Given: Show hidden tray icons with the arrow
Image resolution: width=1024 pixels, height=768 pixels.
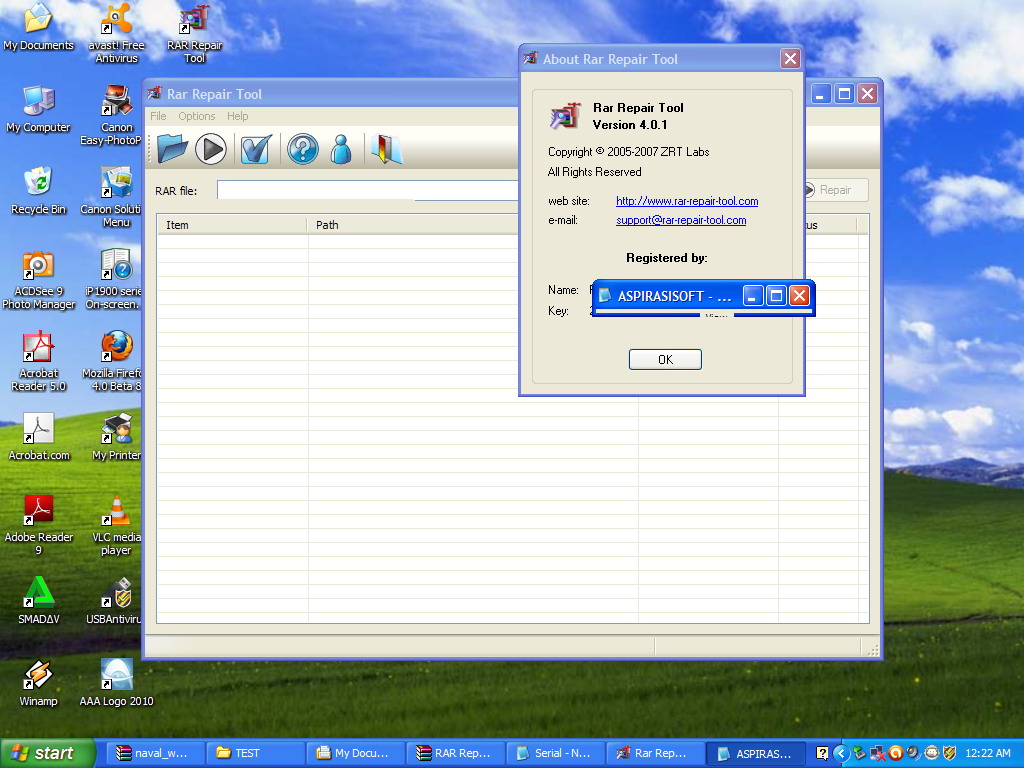Looking at the screenshot, I should 841,754.
